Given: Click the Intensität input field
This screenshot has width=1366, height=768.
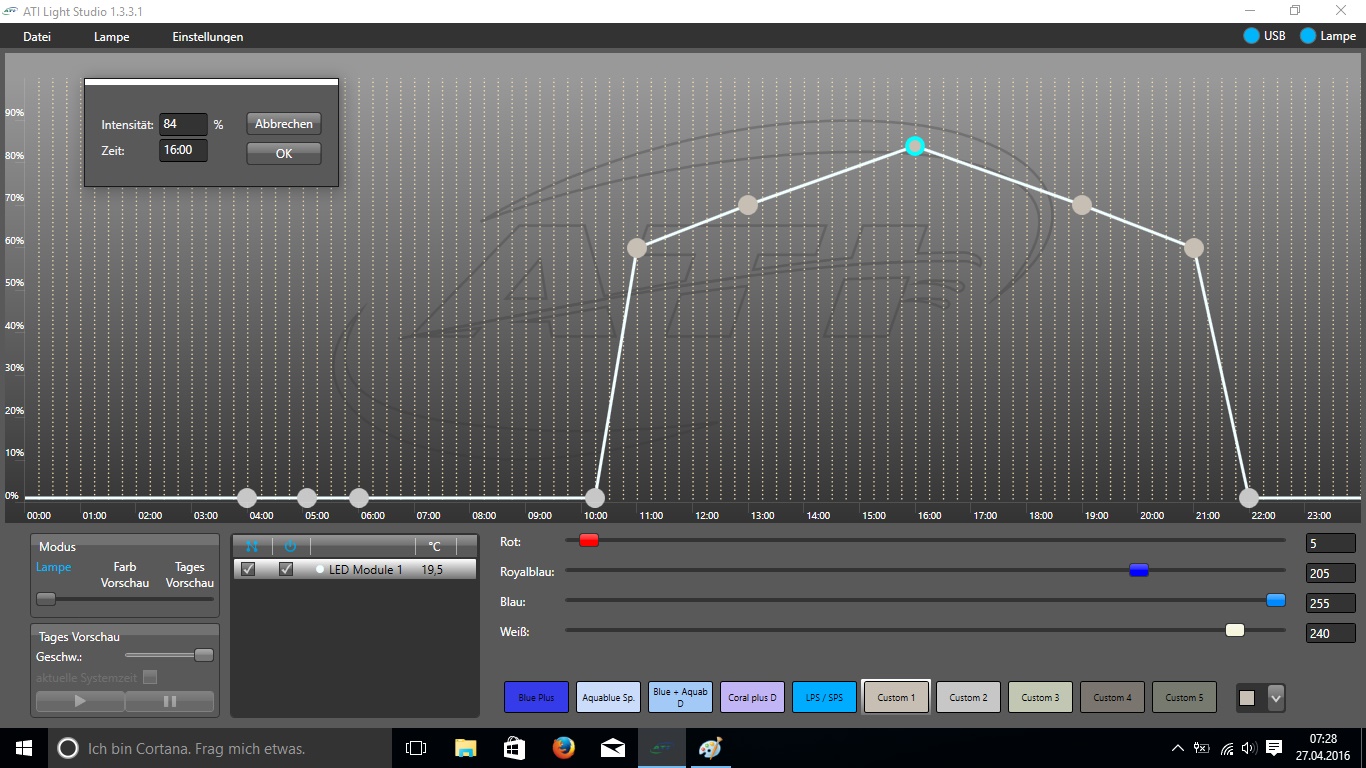Looking at the screenshot, I should [x=183, y=124].
